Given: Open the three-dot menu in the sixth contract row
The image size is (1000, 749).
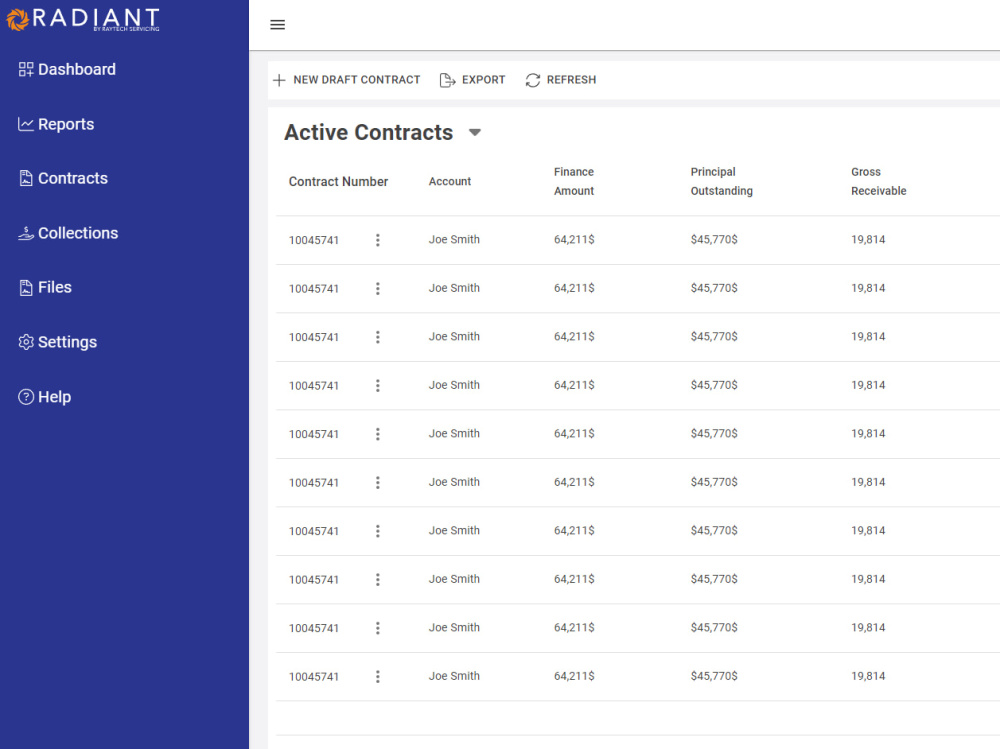Looking at the screenshot, I should pyautogui.click(x=378, y=482).
